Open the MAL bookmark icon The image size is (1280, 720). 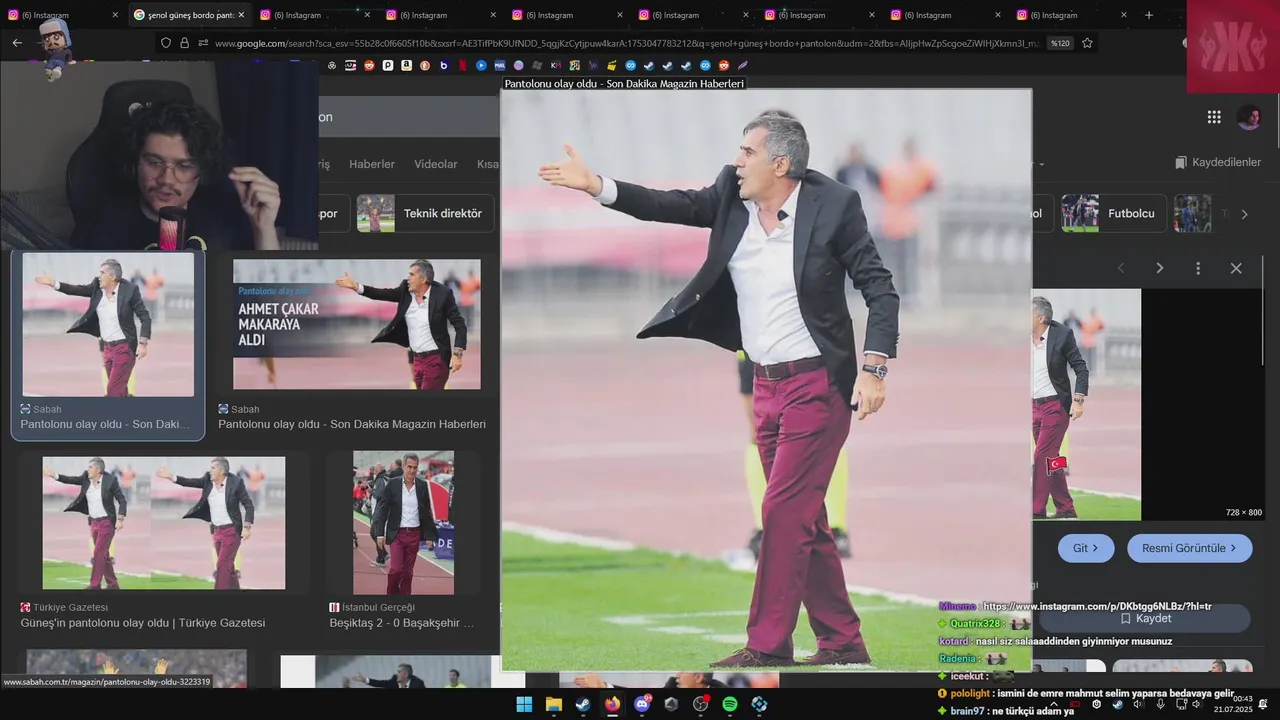coord(500,65)
